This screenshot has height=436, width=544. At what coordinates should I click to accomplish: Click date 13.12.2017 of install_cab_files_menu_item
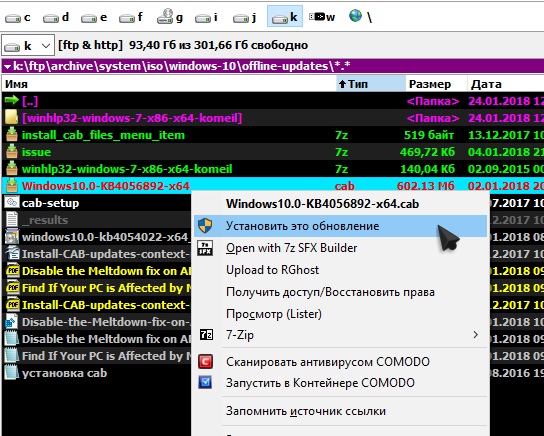499,135
